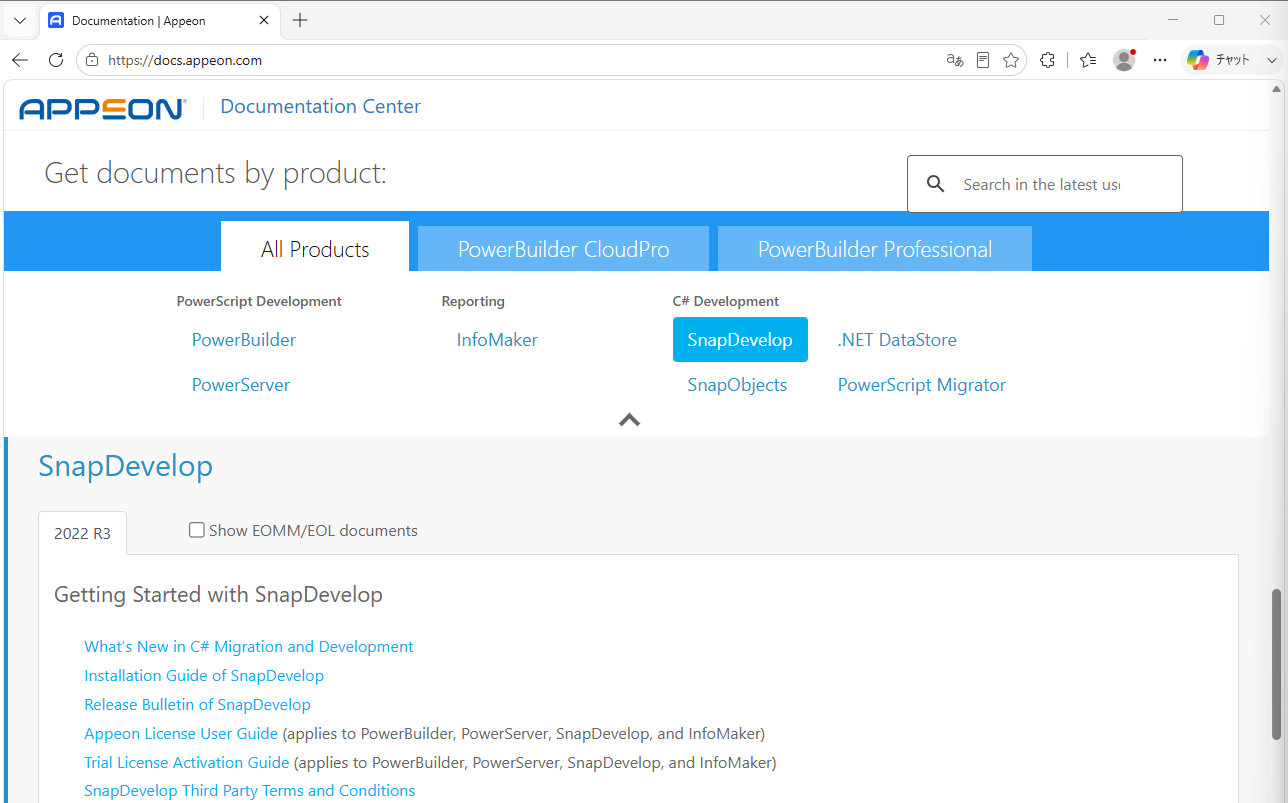Open Installation Guide of SnapDevelop link
Screen dimensions: 1288x803
coord(204,676)
